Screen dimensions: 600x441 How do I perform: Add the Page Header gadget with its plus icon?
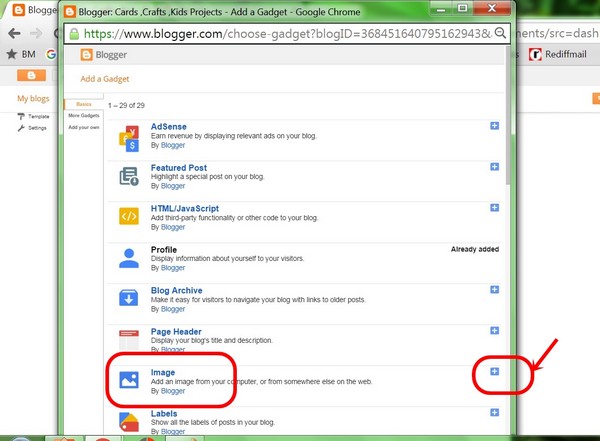[x=494, y=330]
